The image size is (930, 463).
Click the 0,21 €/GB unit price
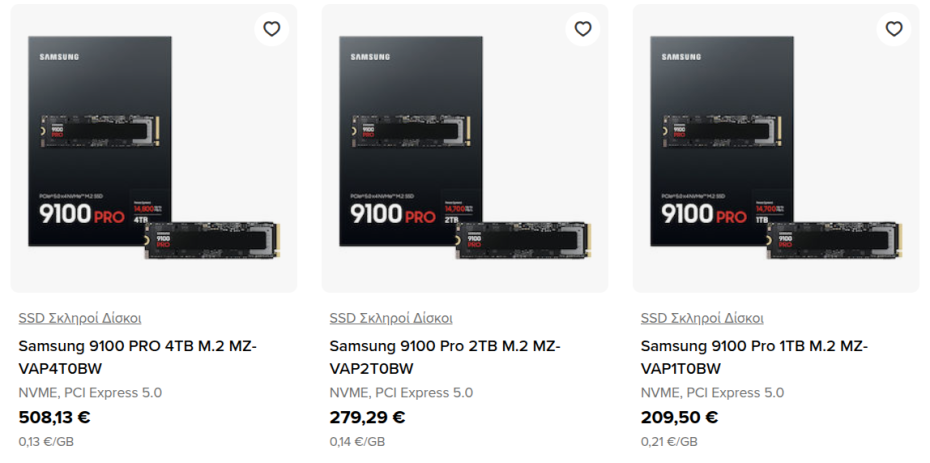[x=669, y=442]
